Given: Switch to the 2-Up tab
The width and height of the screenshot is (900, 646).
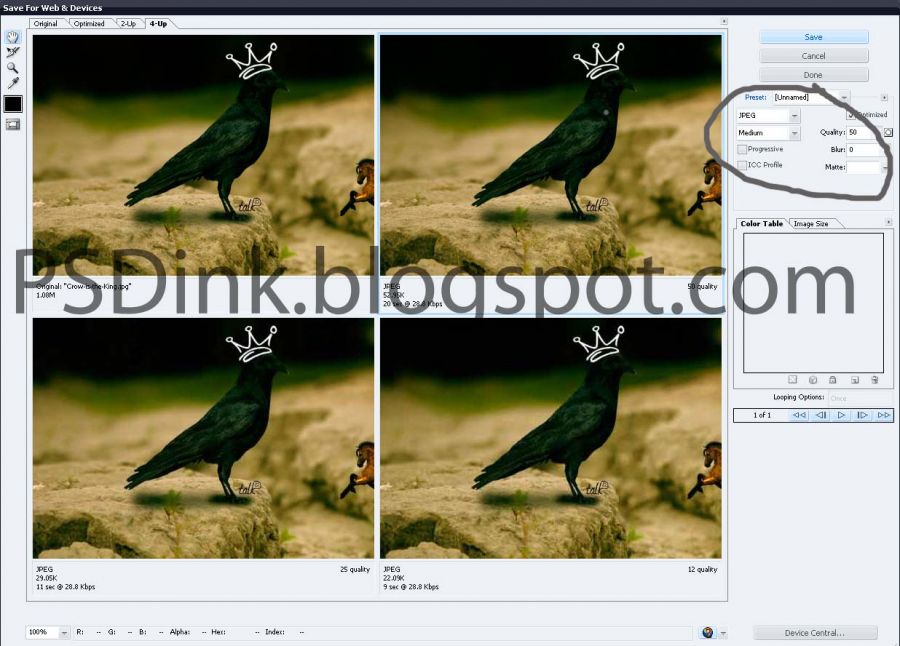Looking at the screenshot, I should [x=128, y=24].
